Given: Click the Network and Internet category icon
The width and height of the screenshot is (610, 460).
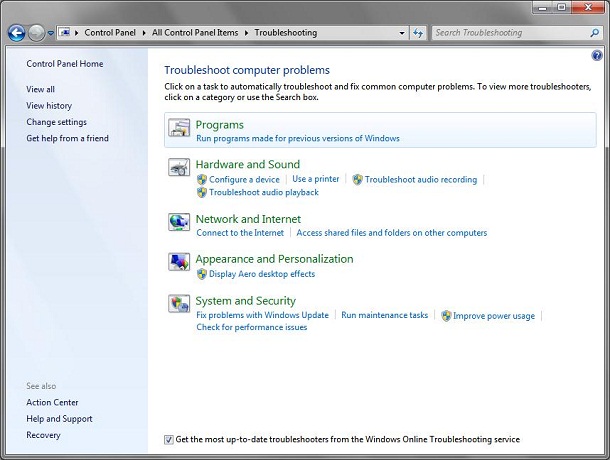Looking at the screenshot, I should (179, 222).
